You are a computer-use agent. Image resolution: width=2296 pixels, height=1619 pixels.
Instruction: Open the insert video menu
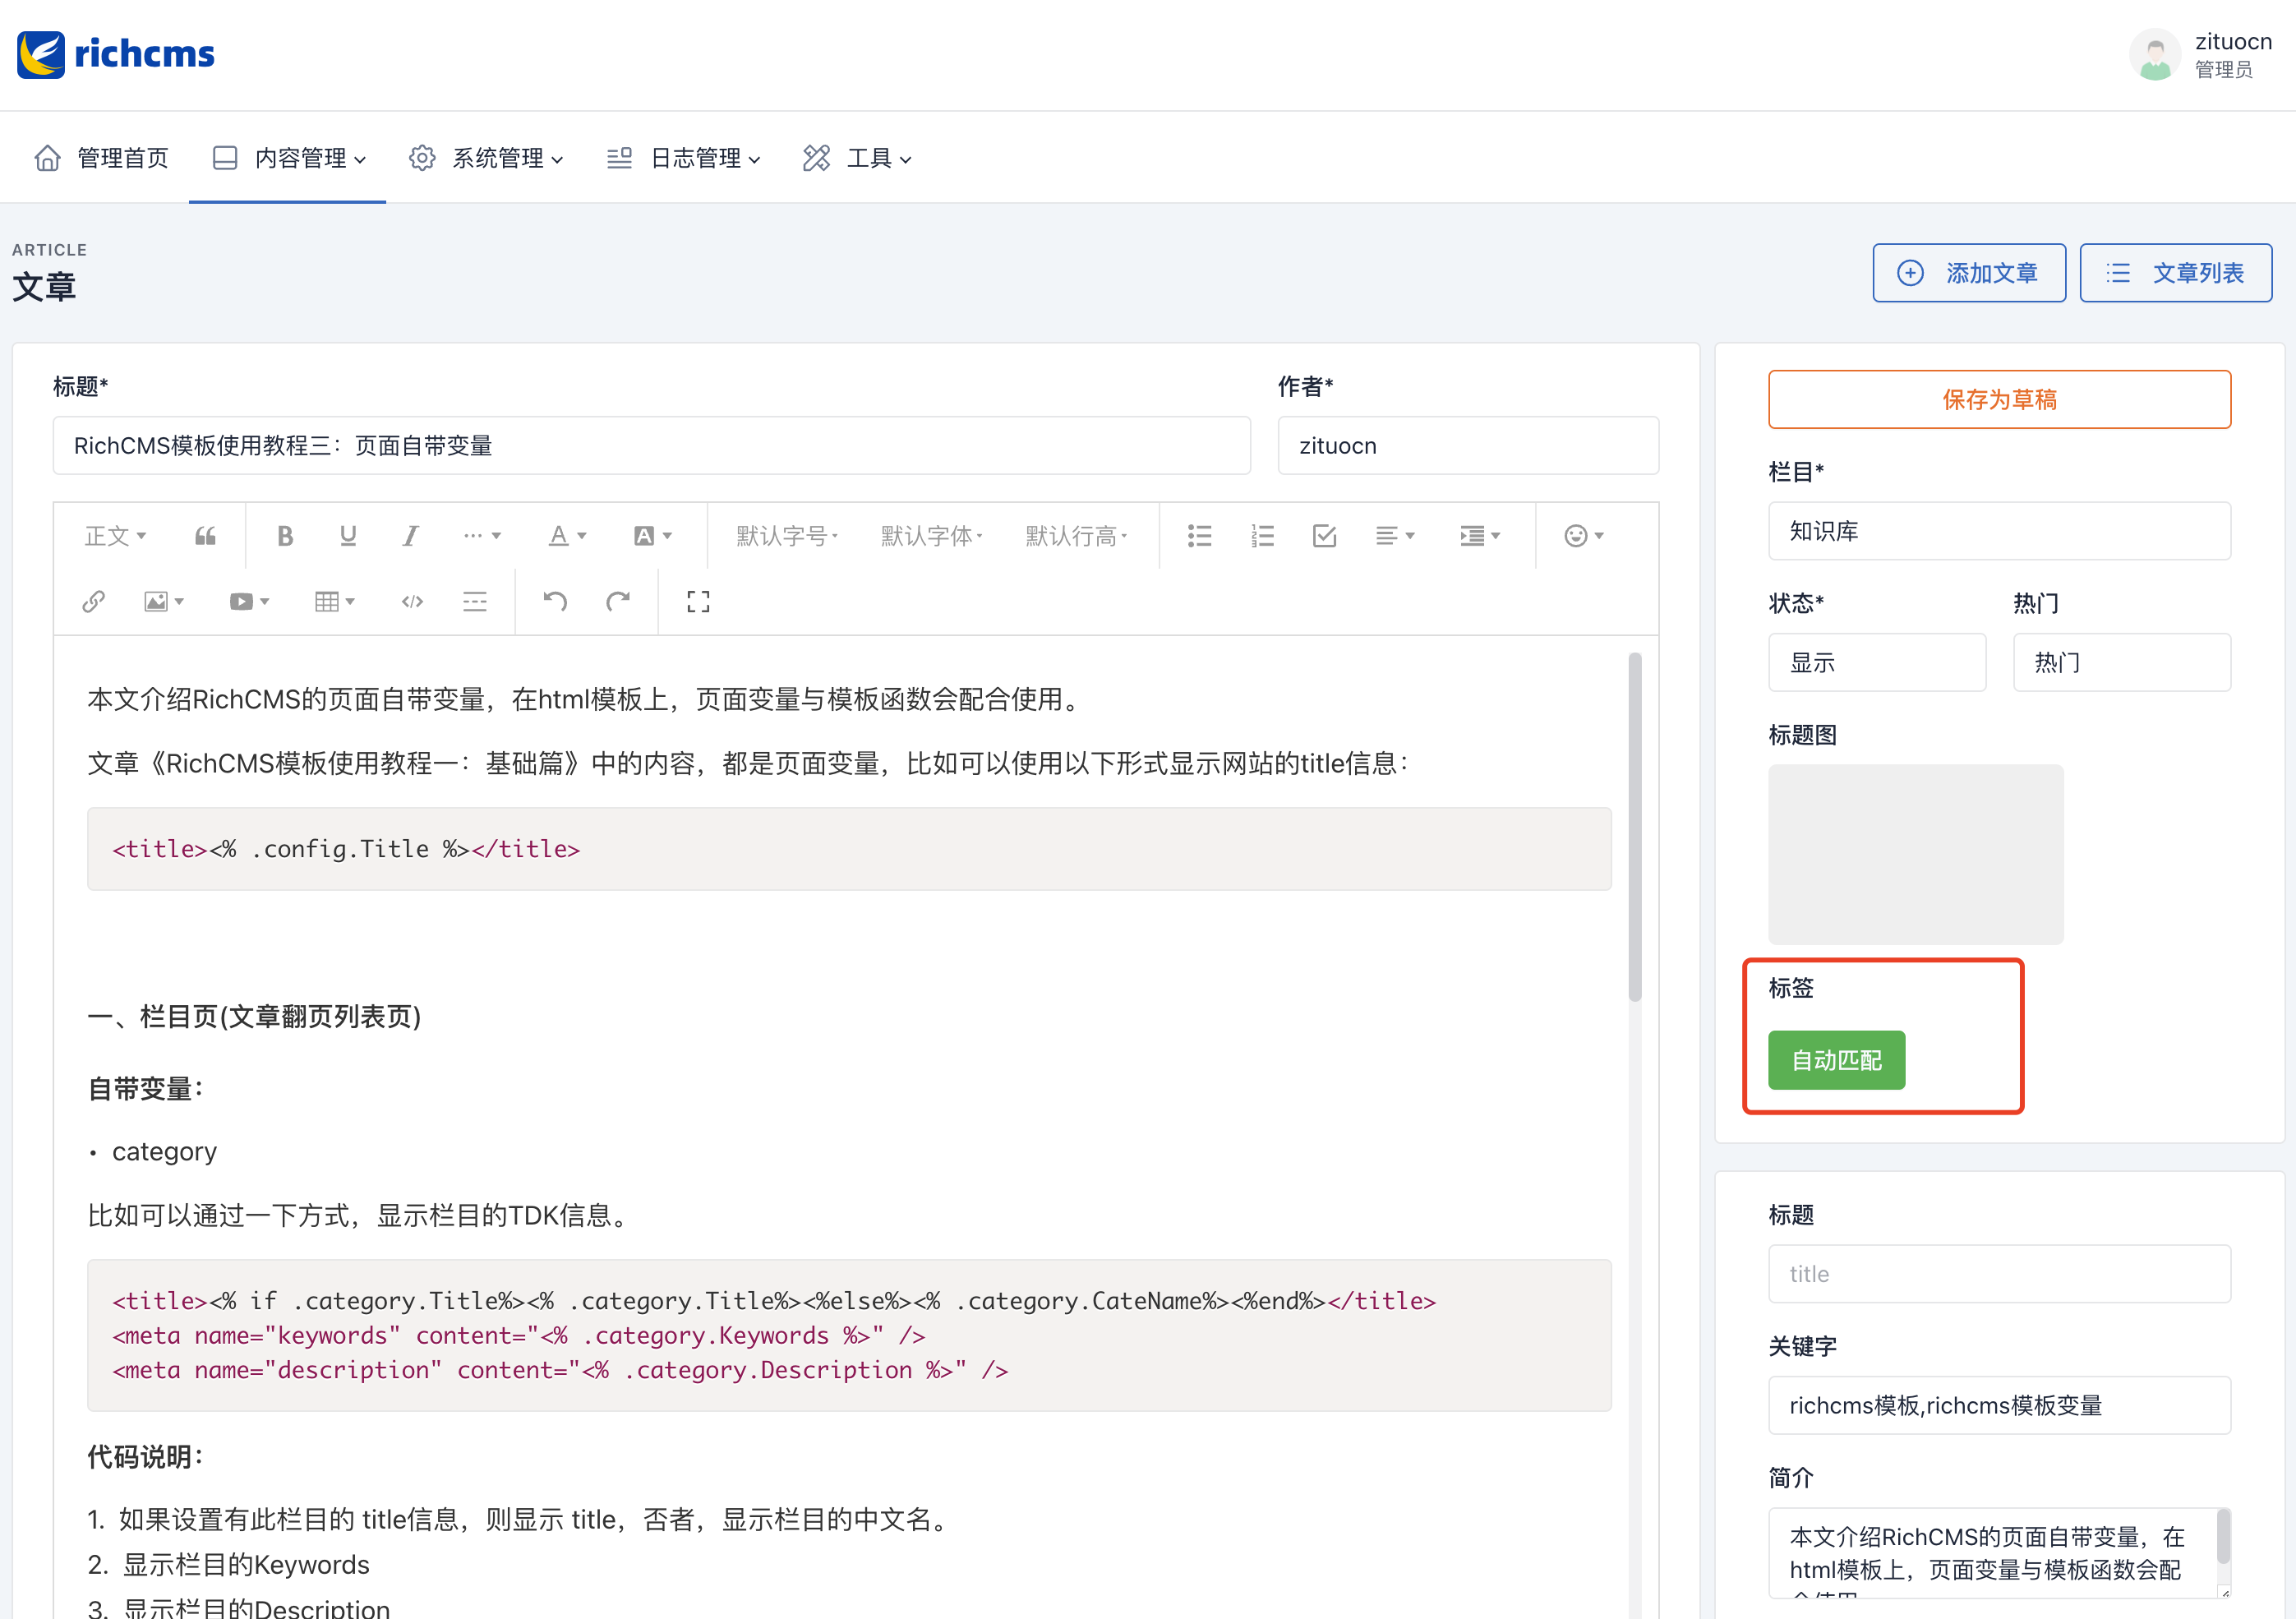tap(250, 602)
